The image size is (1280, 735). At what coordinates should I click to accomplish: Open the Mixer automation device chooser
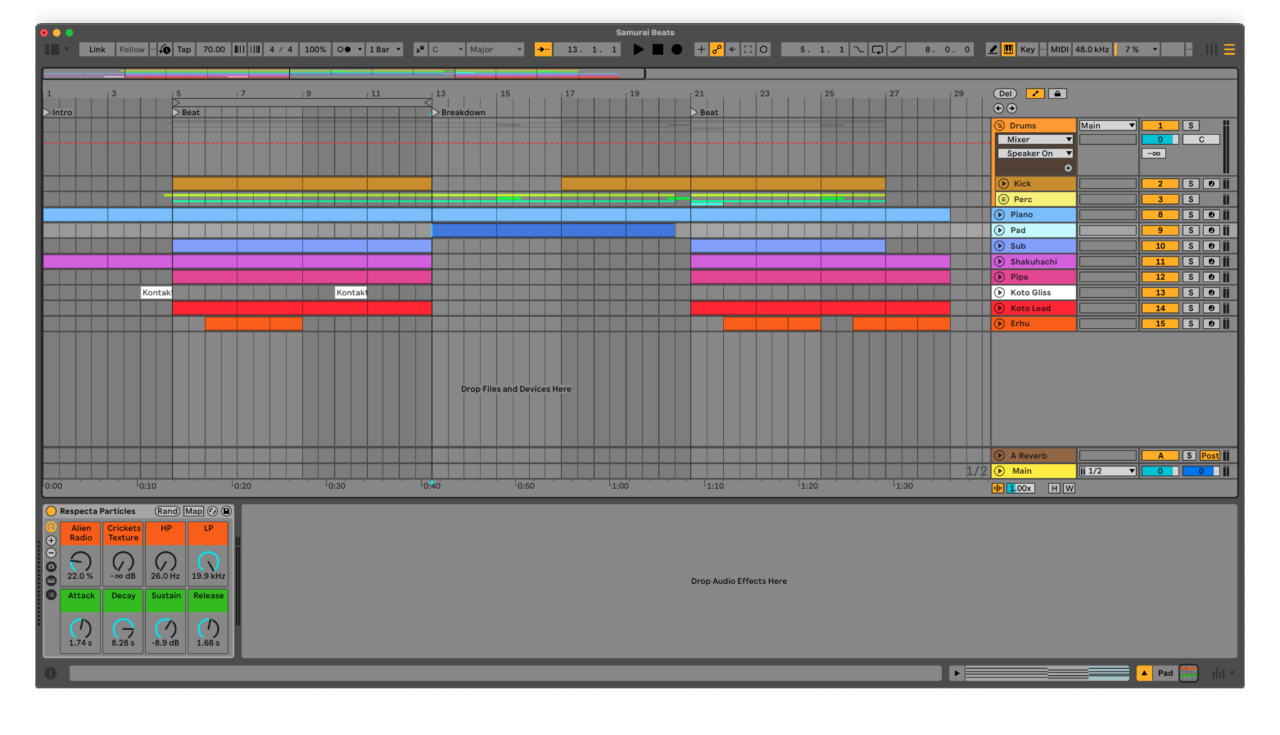tap(1035, 140)
